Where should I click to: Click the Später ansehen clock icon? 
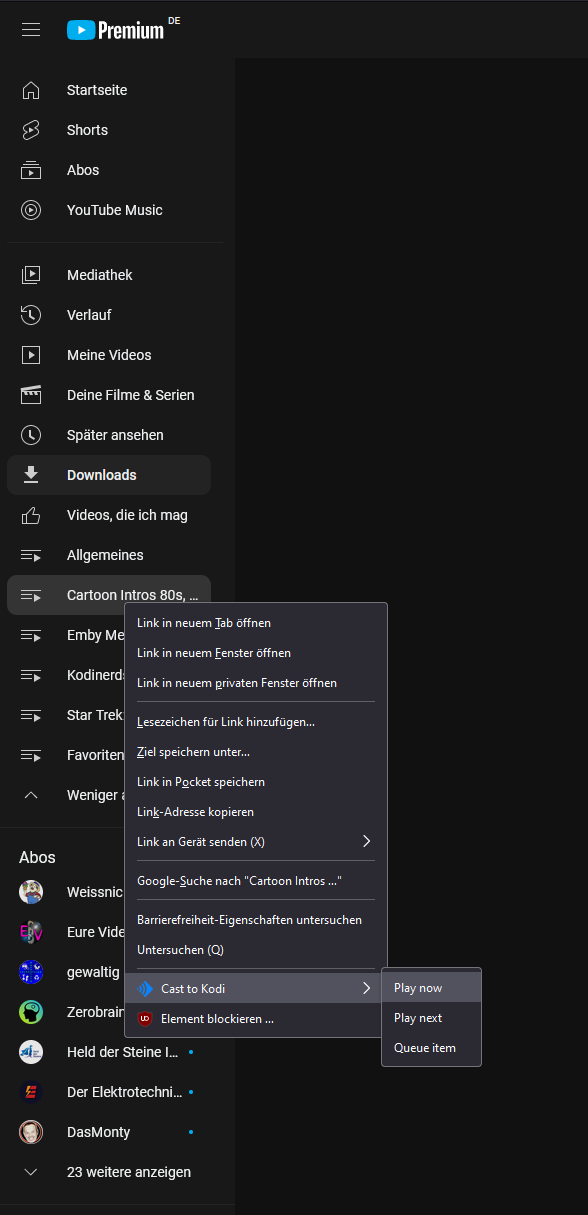tap(31, 435)
